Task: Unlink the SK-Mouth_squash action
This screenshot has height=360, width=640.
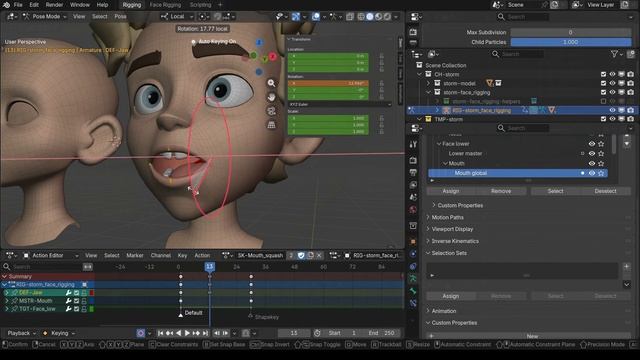Action: (x=319, y=256)
